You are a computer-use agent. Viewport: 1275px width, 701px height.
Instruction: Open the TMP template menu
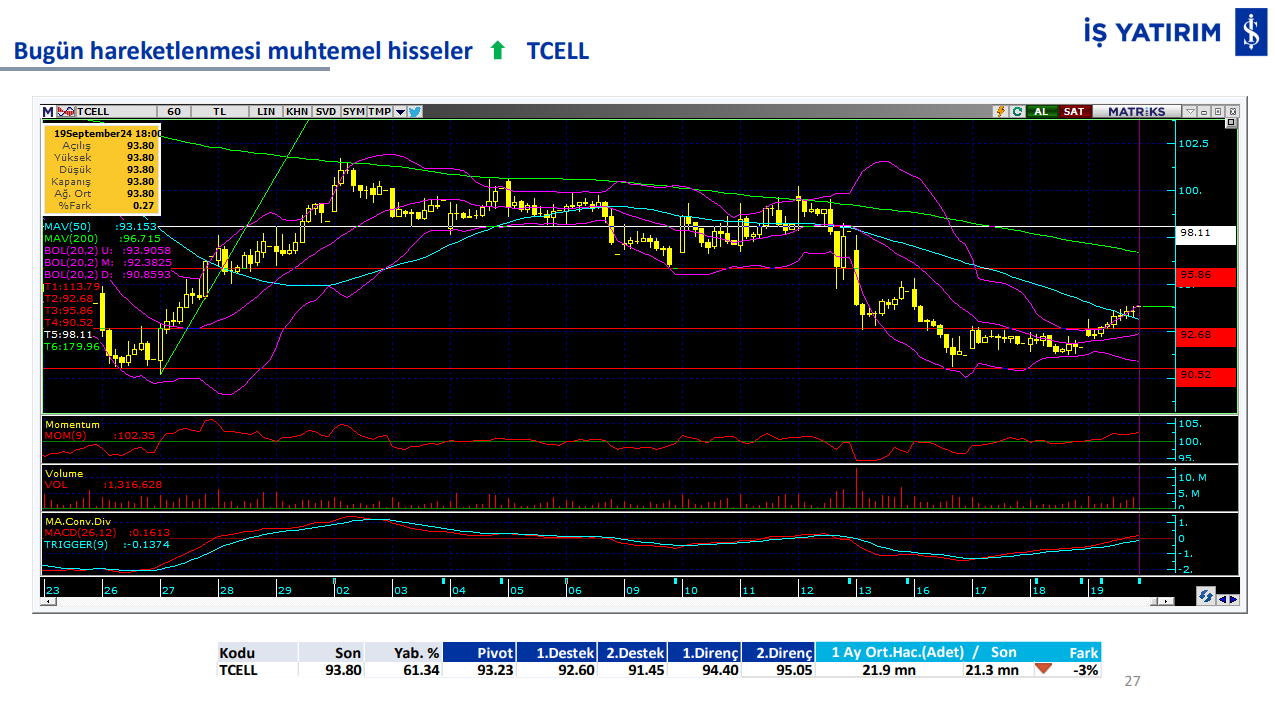379,111
